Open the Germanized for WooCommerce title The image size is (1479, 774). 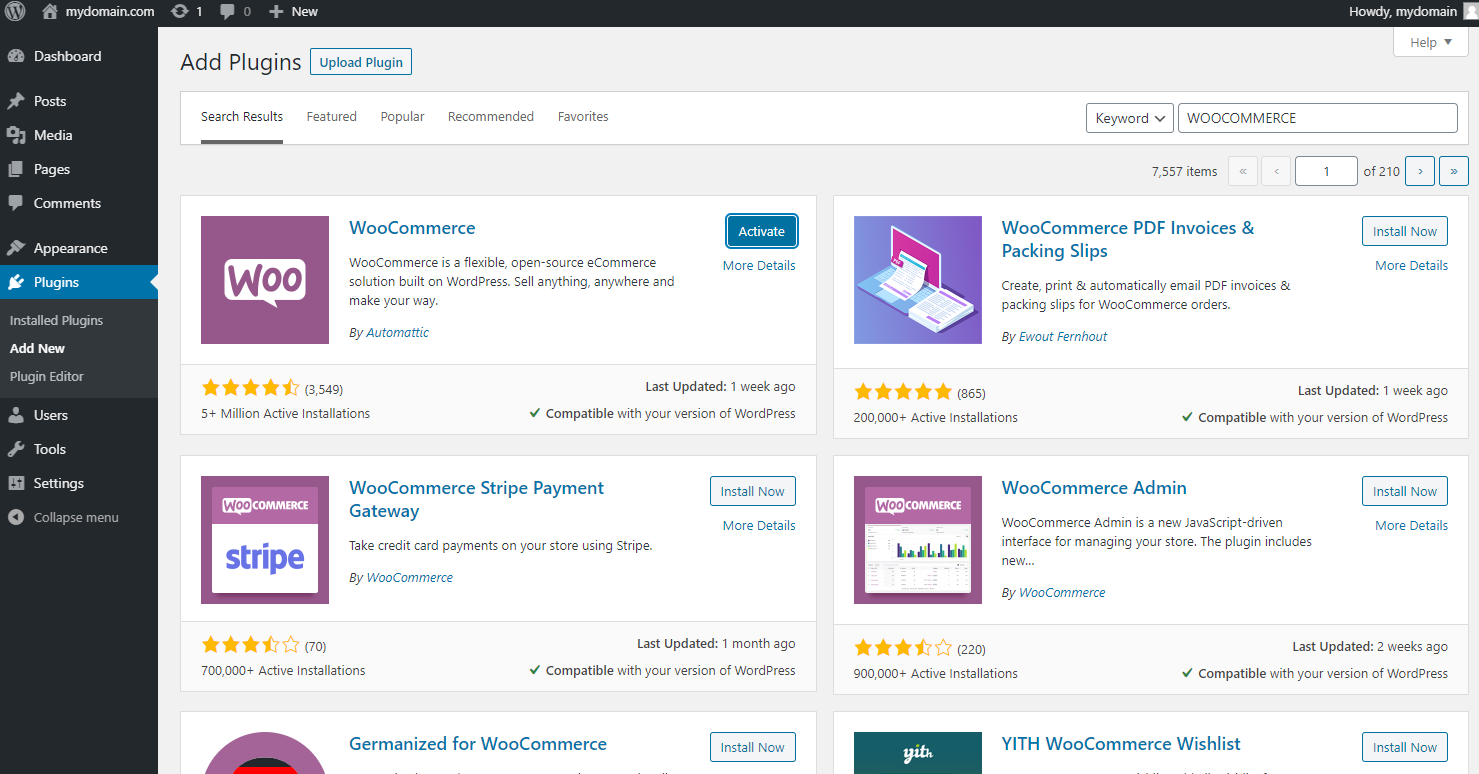pyautogui.click(x=478, y=744)
